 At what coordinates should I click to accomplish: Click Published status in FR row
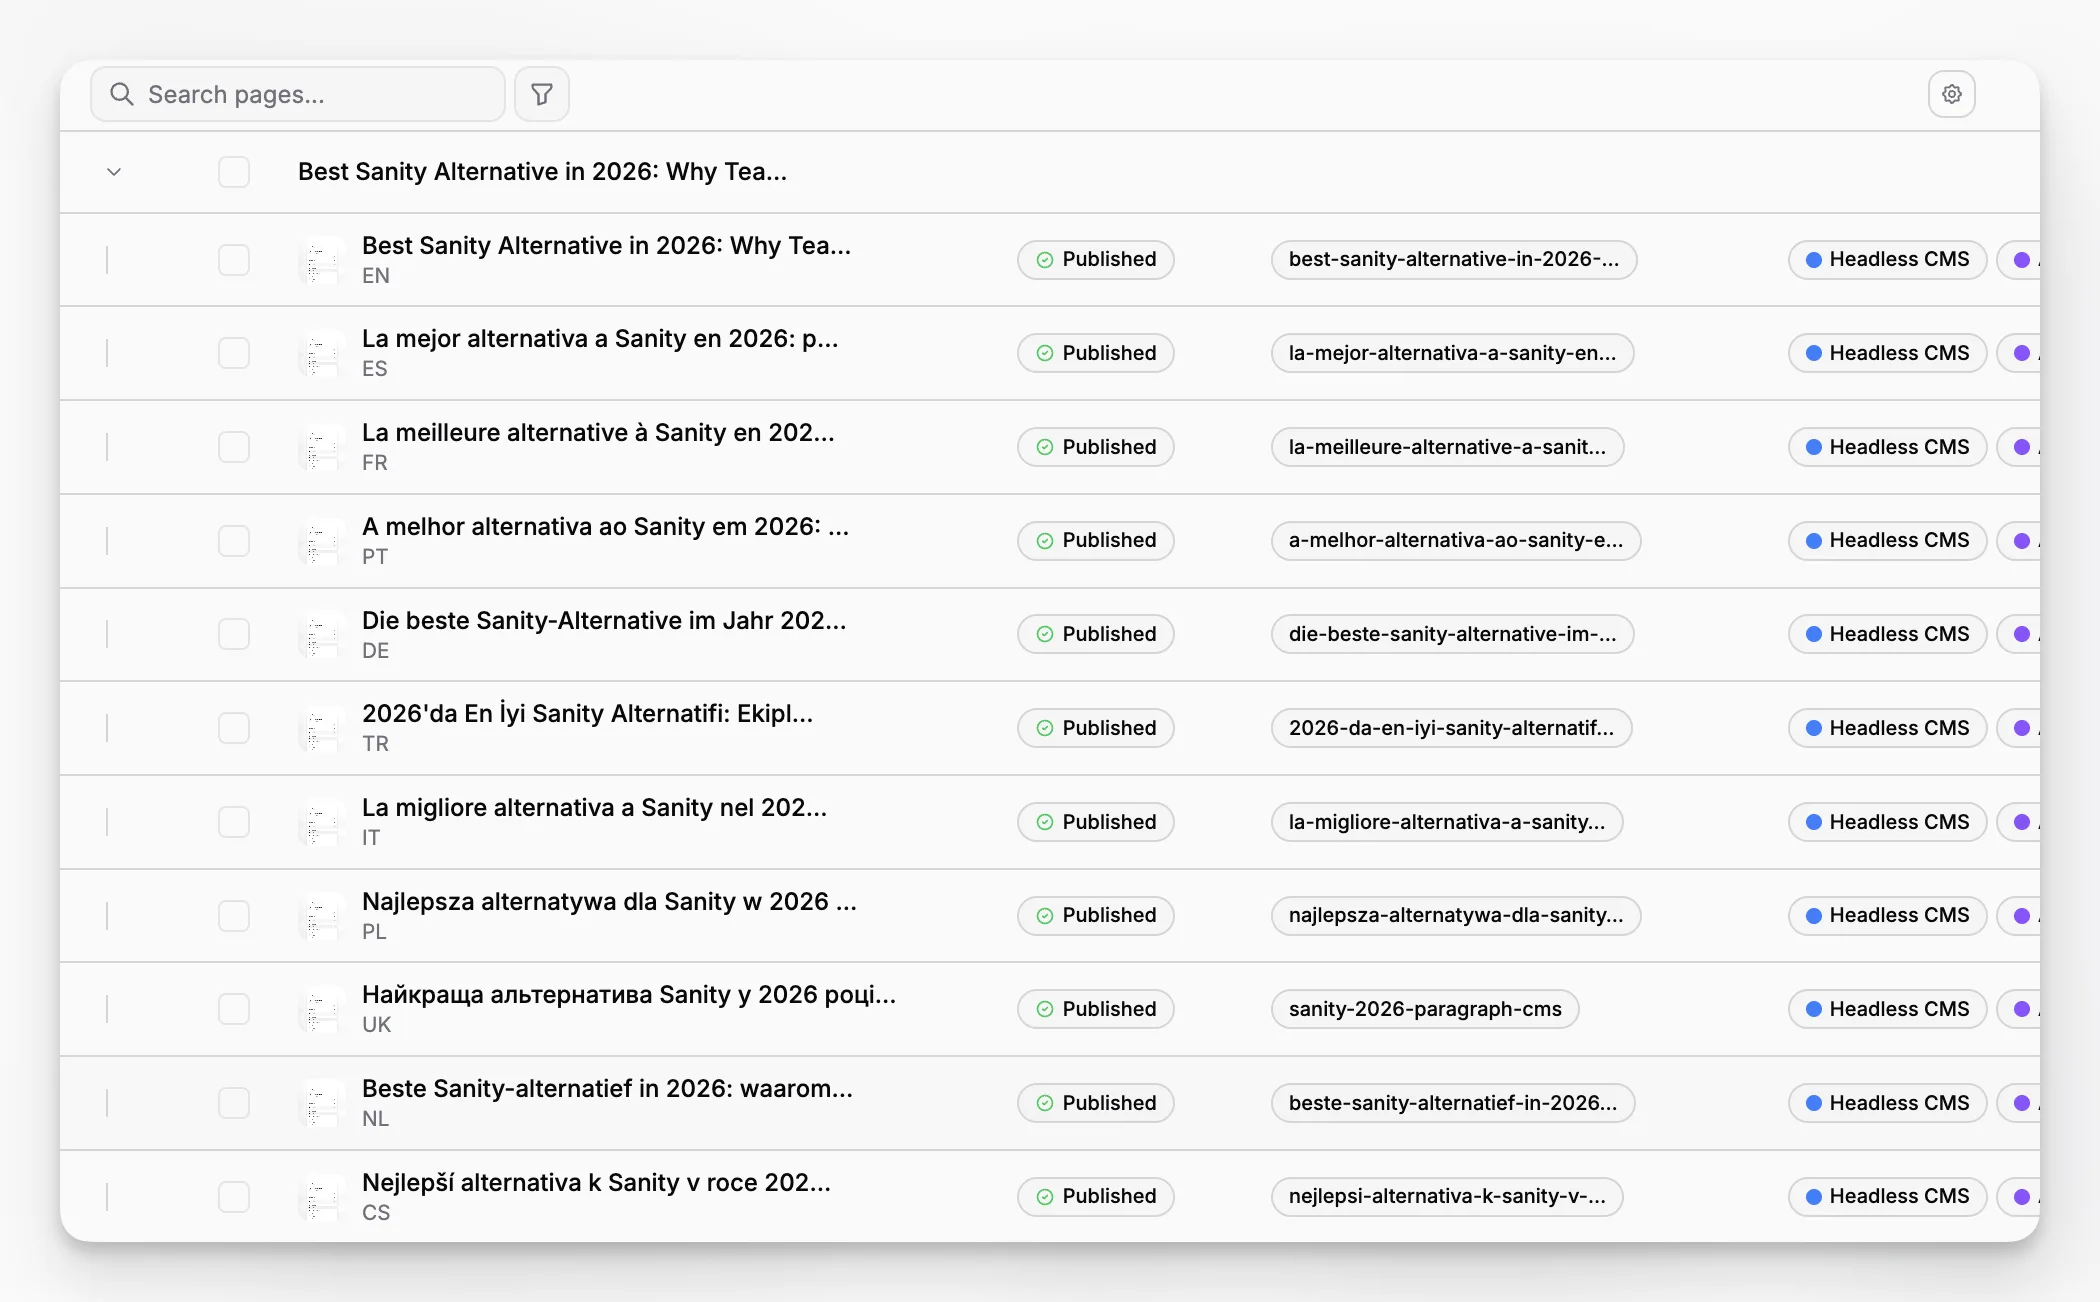[x=1096, y=447]
